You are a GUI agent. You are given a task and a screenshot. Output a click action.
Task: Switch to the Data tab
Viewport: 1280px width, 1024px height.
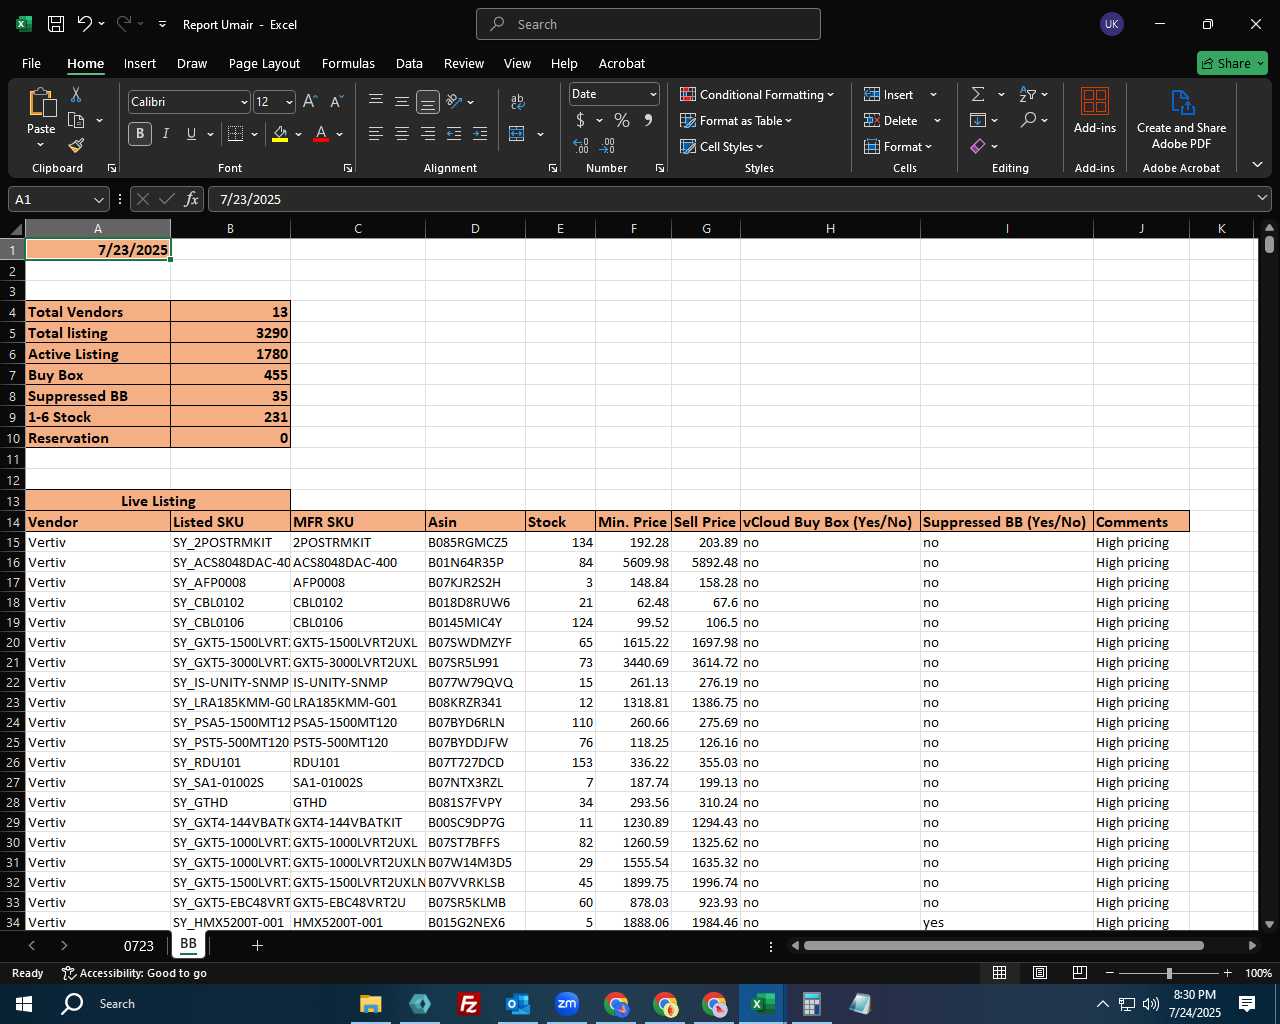click(409, 63)
